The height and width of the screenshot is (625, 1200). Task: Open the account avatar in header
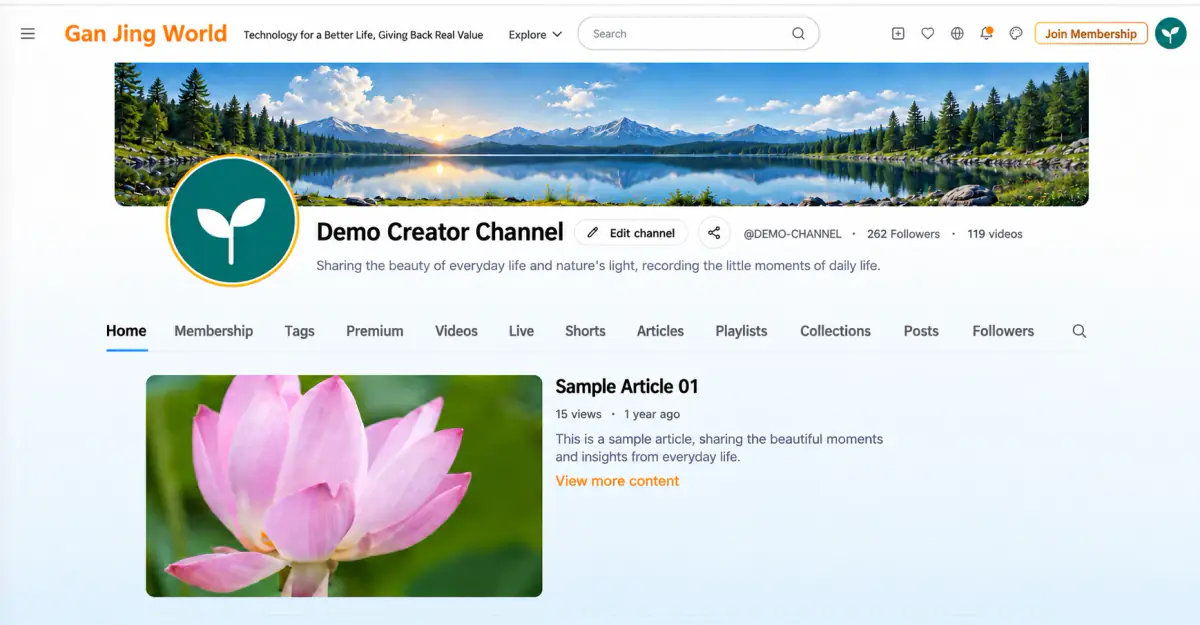tap(1171, 33)
